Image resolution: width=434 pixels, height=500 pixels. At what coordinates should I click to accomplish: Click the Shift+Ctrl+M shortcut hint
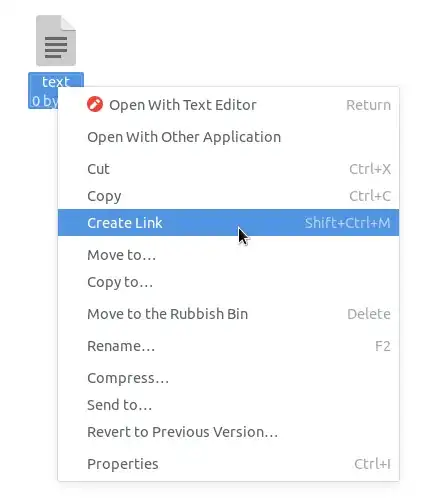pos(347,223)
